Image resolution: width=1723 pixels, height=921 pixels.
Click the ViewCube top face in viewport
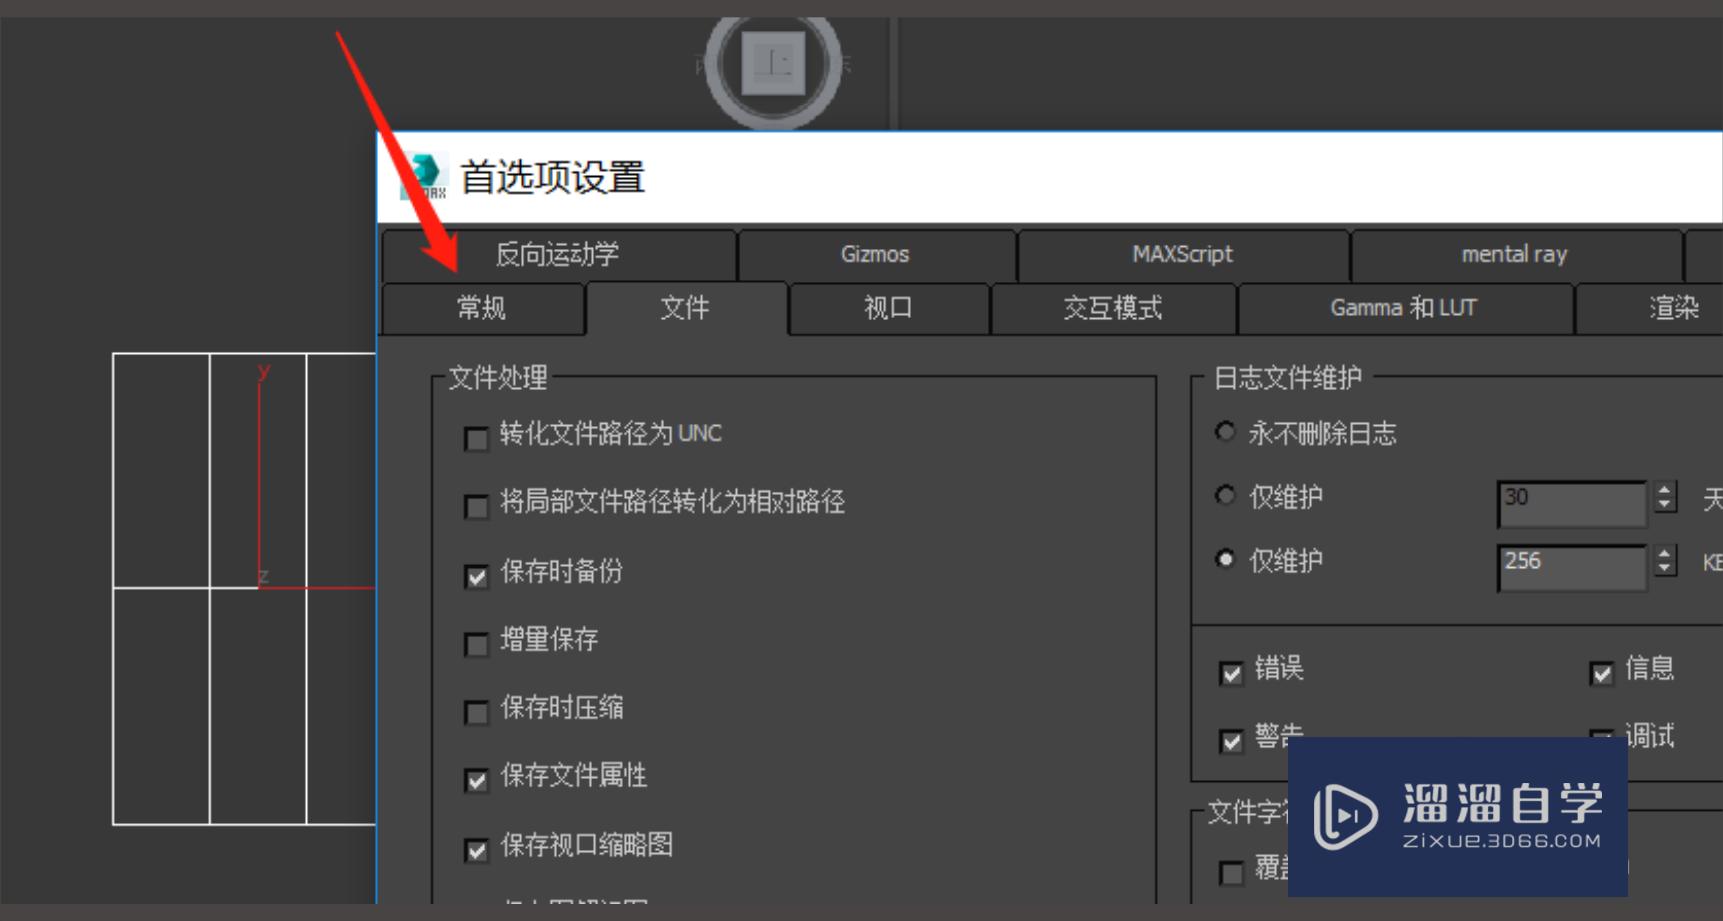coord(774,64)
